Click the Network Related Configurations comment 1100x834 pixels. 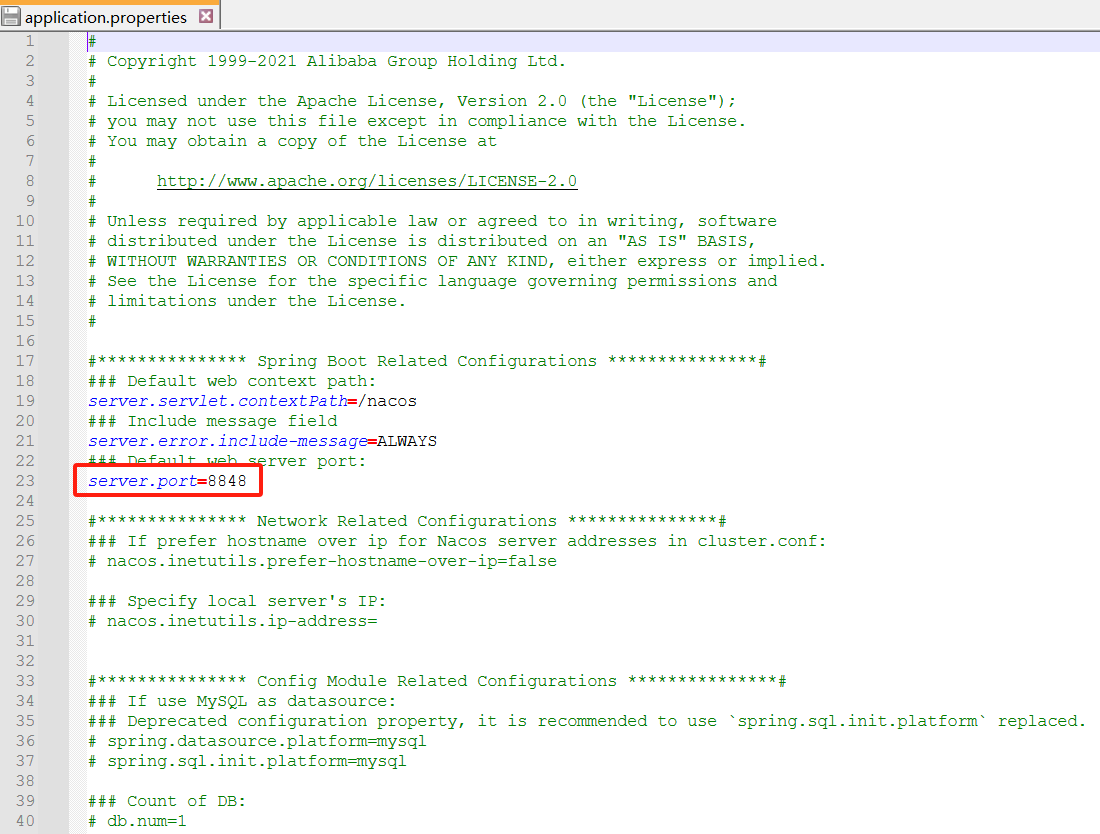[x=420, y=520]
